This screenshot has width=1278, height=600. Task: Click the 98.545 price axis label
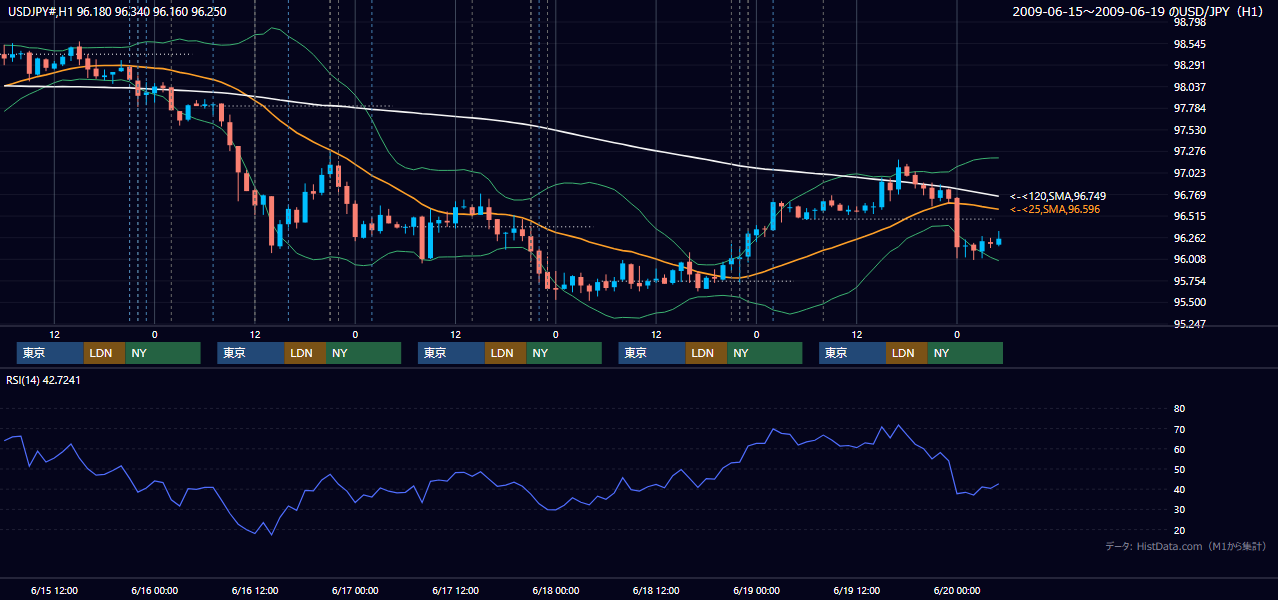tap(1189, 44)
